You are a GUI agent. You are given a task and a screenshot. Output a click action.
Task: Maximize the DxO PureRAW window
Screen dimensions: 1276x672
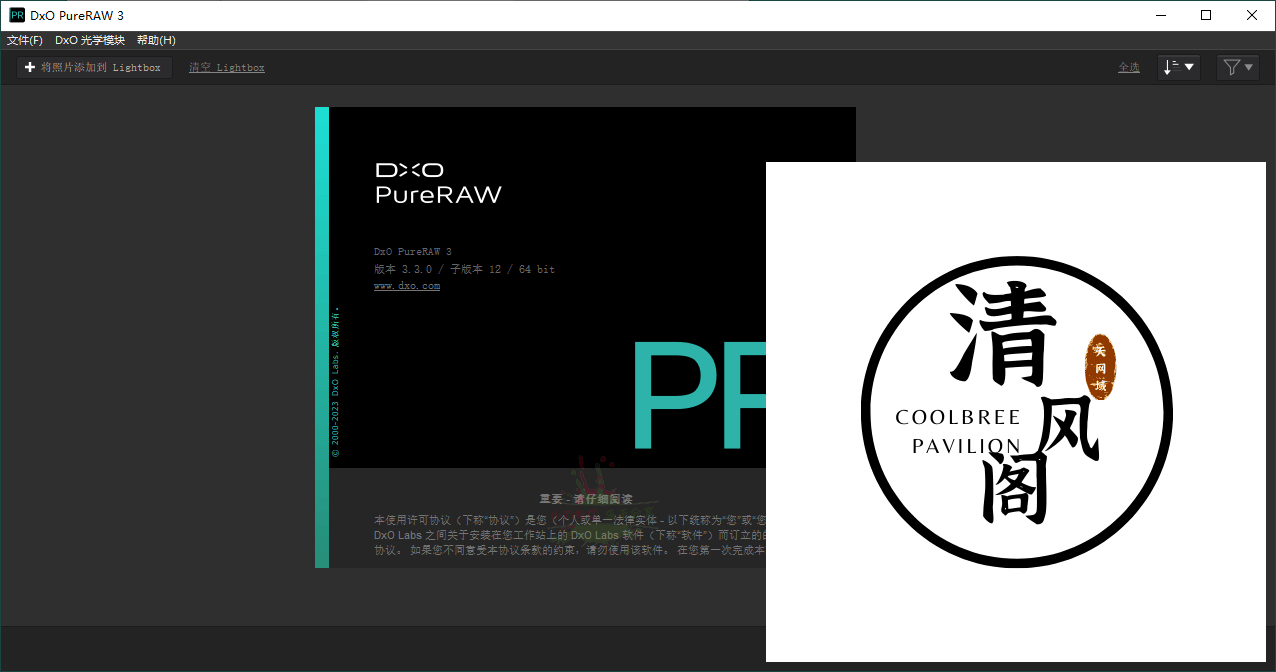click(1206, 15)
